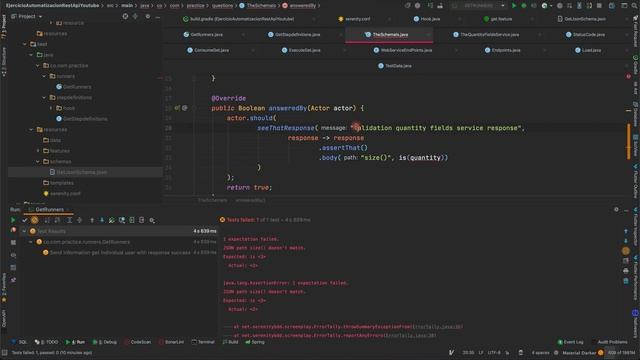
Task: Open Gradle tool window on right edge
Action: pos(636,64)
